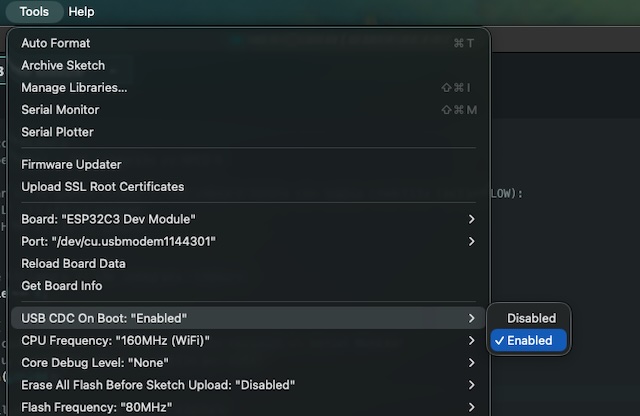
Task: Select Upload SSL Root Certificates
Action: [103, 186]
